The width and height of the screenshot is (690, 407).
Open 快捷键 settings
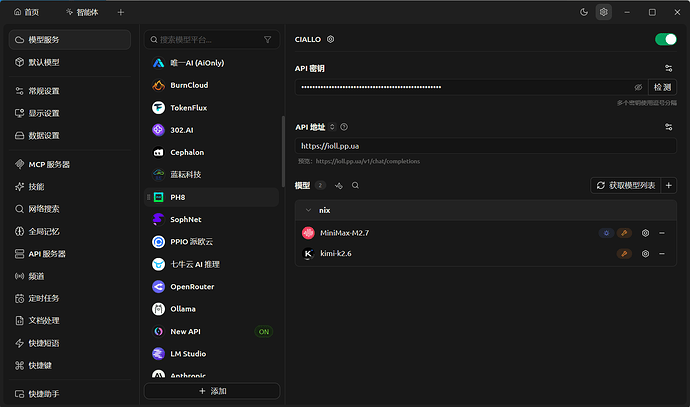pyautogui.click(x=70, y=365)
